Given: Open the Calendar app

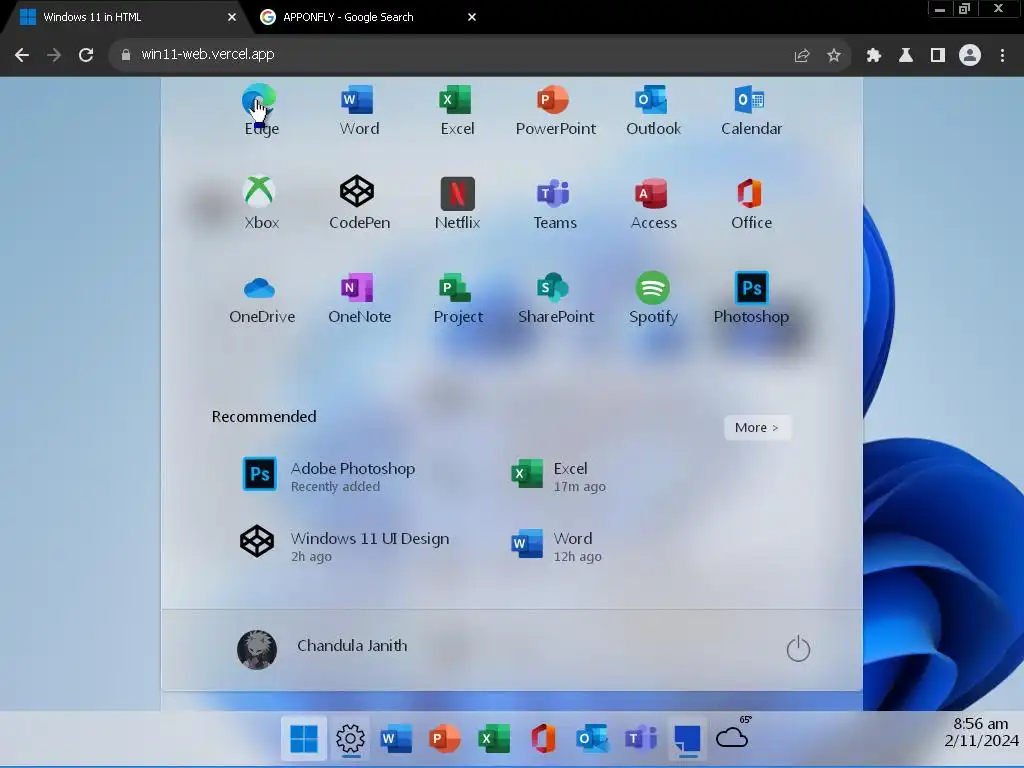Looking at the screenshot, I should (x=751, y=109).
